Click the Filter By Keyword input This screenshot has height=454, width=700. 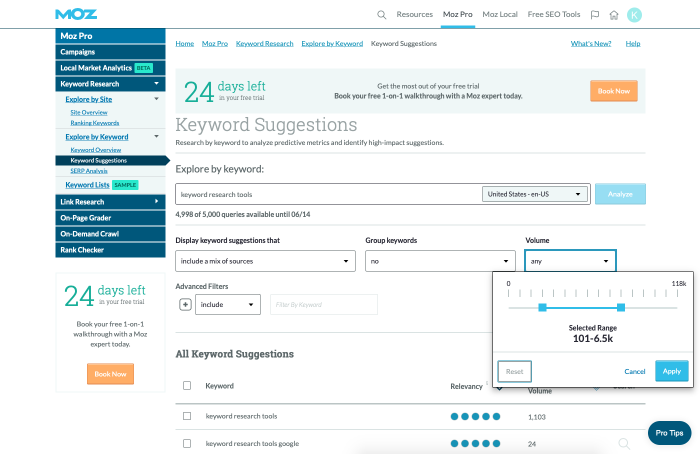[x=324, y=304]
